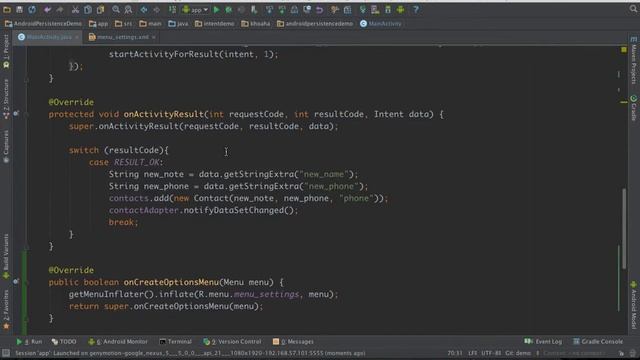This screenshot has height=360, width=640.
Task: Open the Terminal tool window tab
Action: click(x=175, y=342)
